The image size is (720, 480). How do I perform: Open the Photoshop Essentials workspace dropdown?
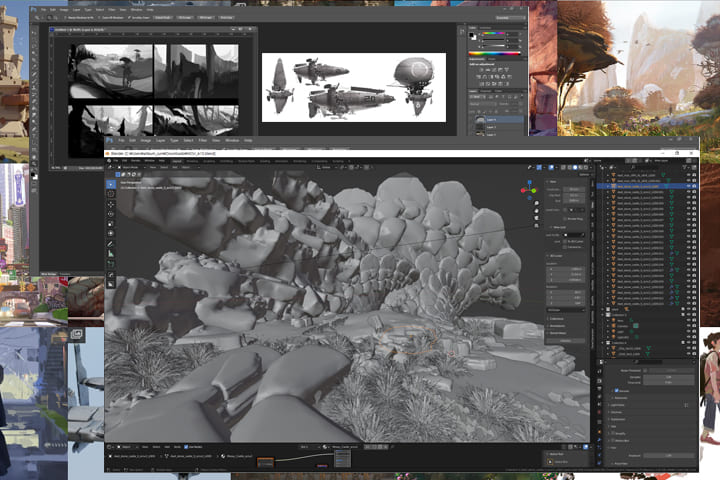510,17
